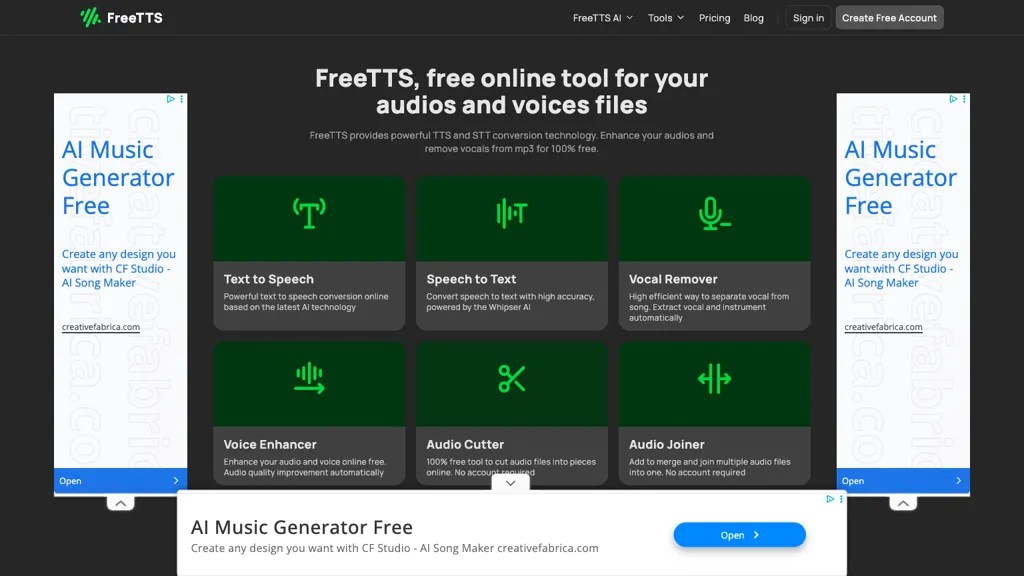Visit the creativefabrica.com link in the left ad
The height and width of the screenshot is (576, 1024).
coord(101,327)
